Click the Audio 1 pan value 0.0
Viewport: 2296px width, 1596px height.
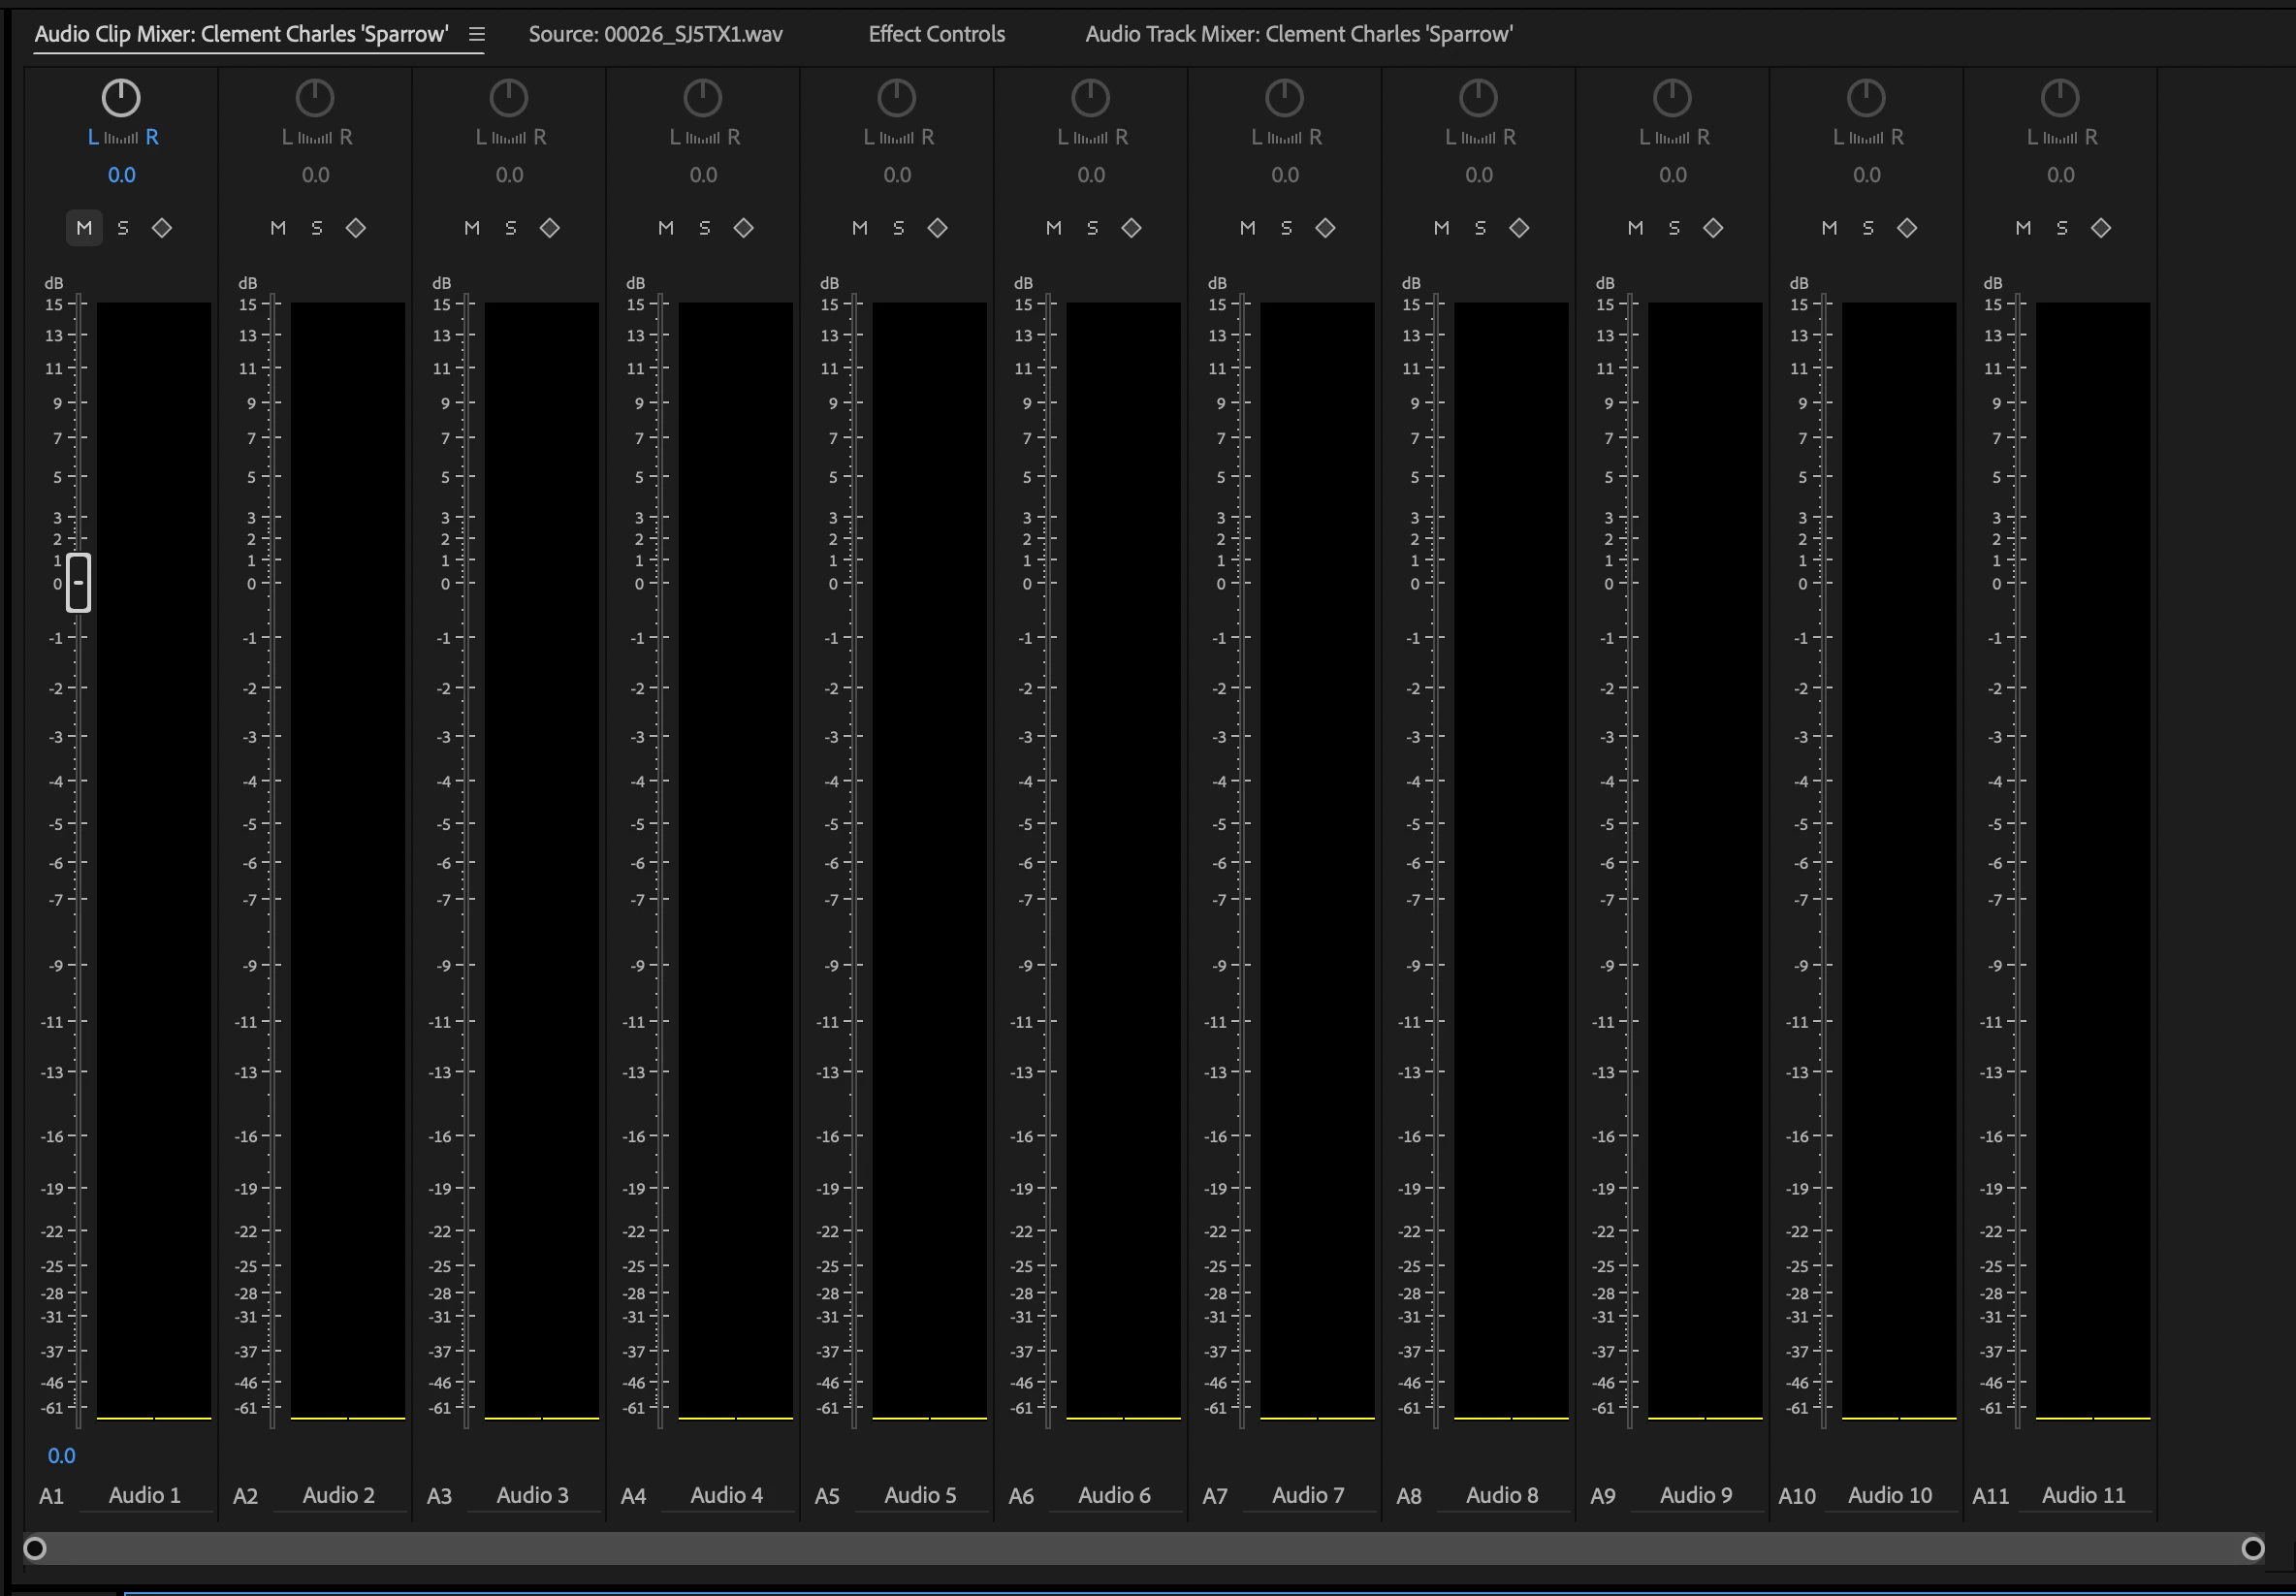click(x=121, y=175)
